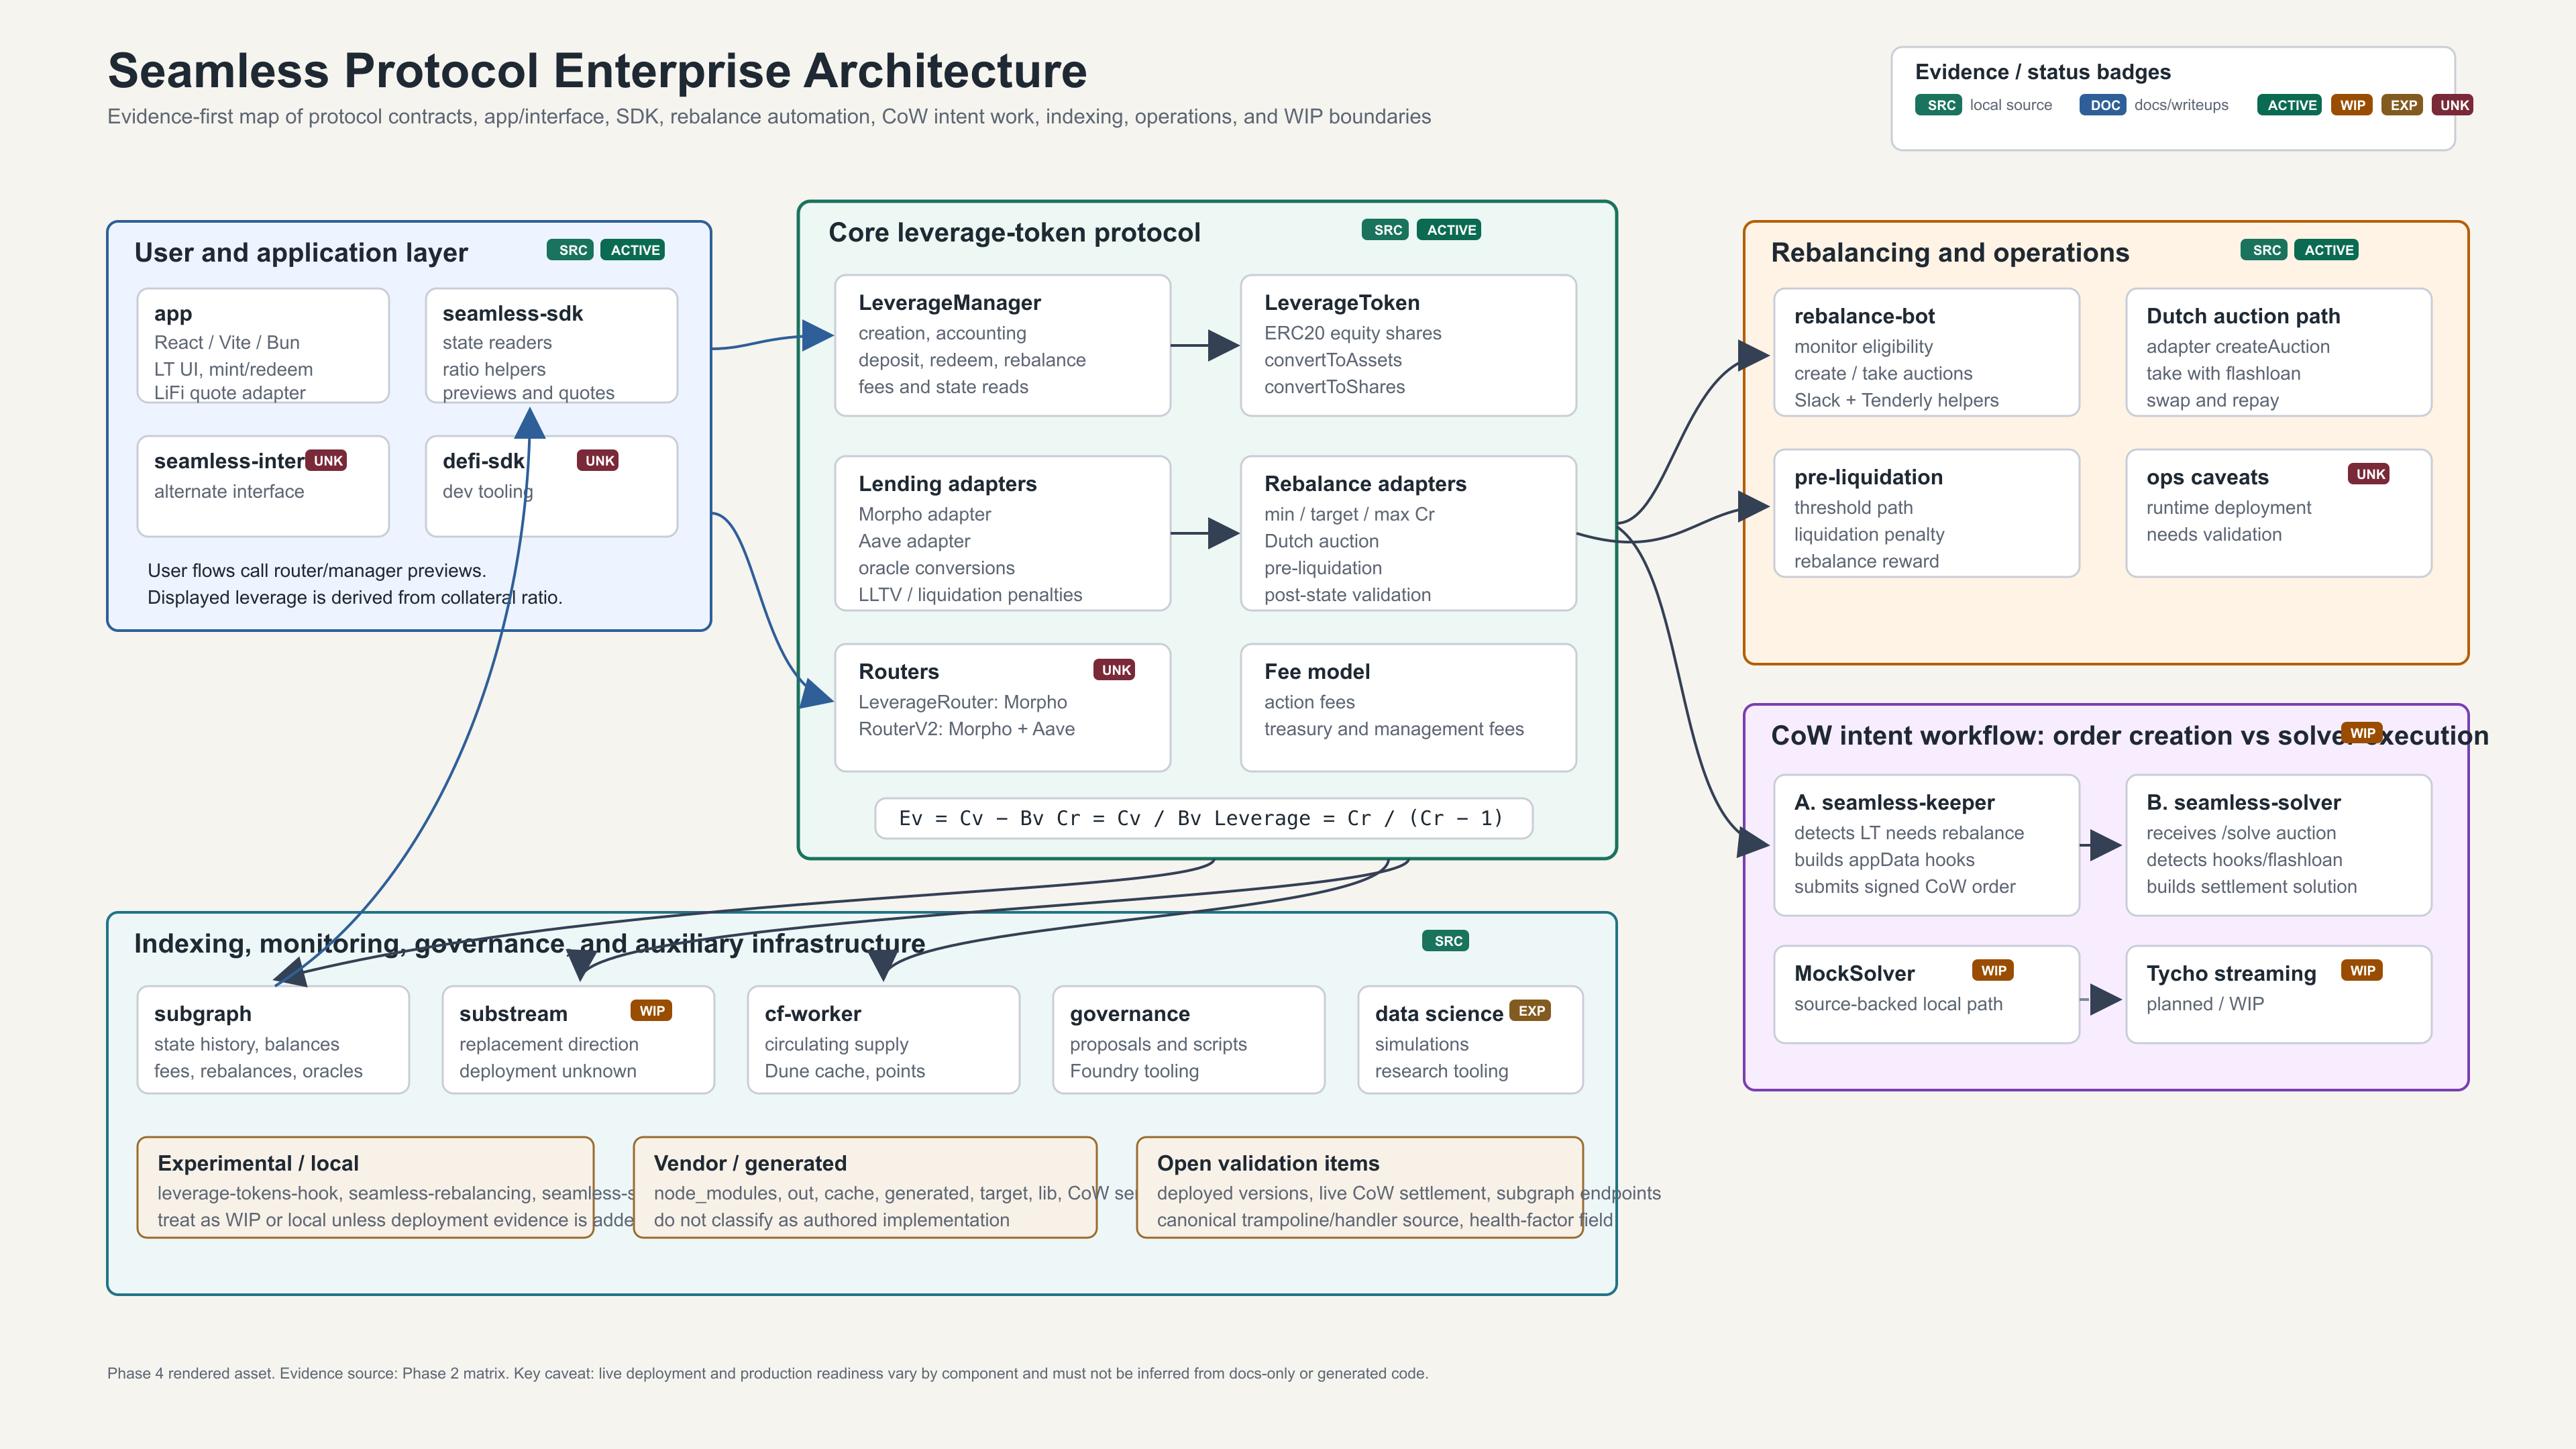The image size is (2576, 1449).
Task: Click SRC badge of Indexing and monitoring section
Action: [x=1447, y=941]
